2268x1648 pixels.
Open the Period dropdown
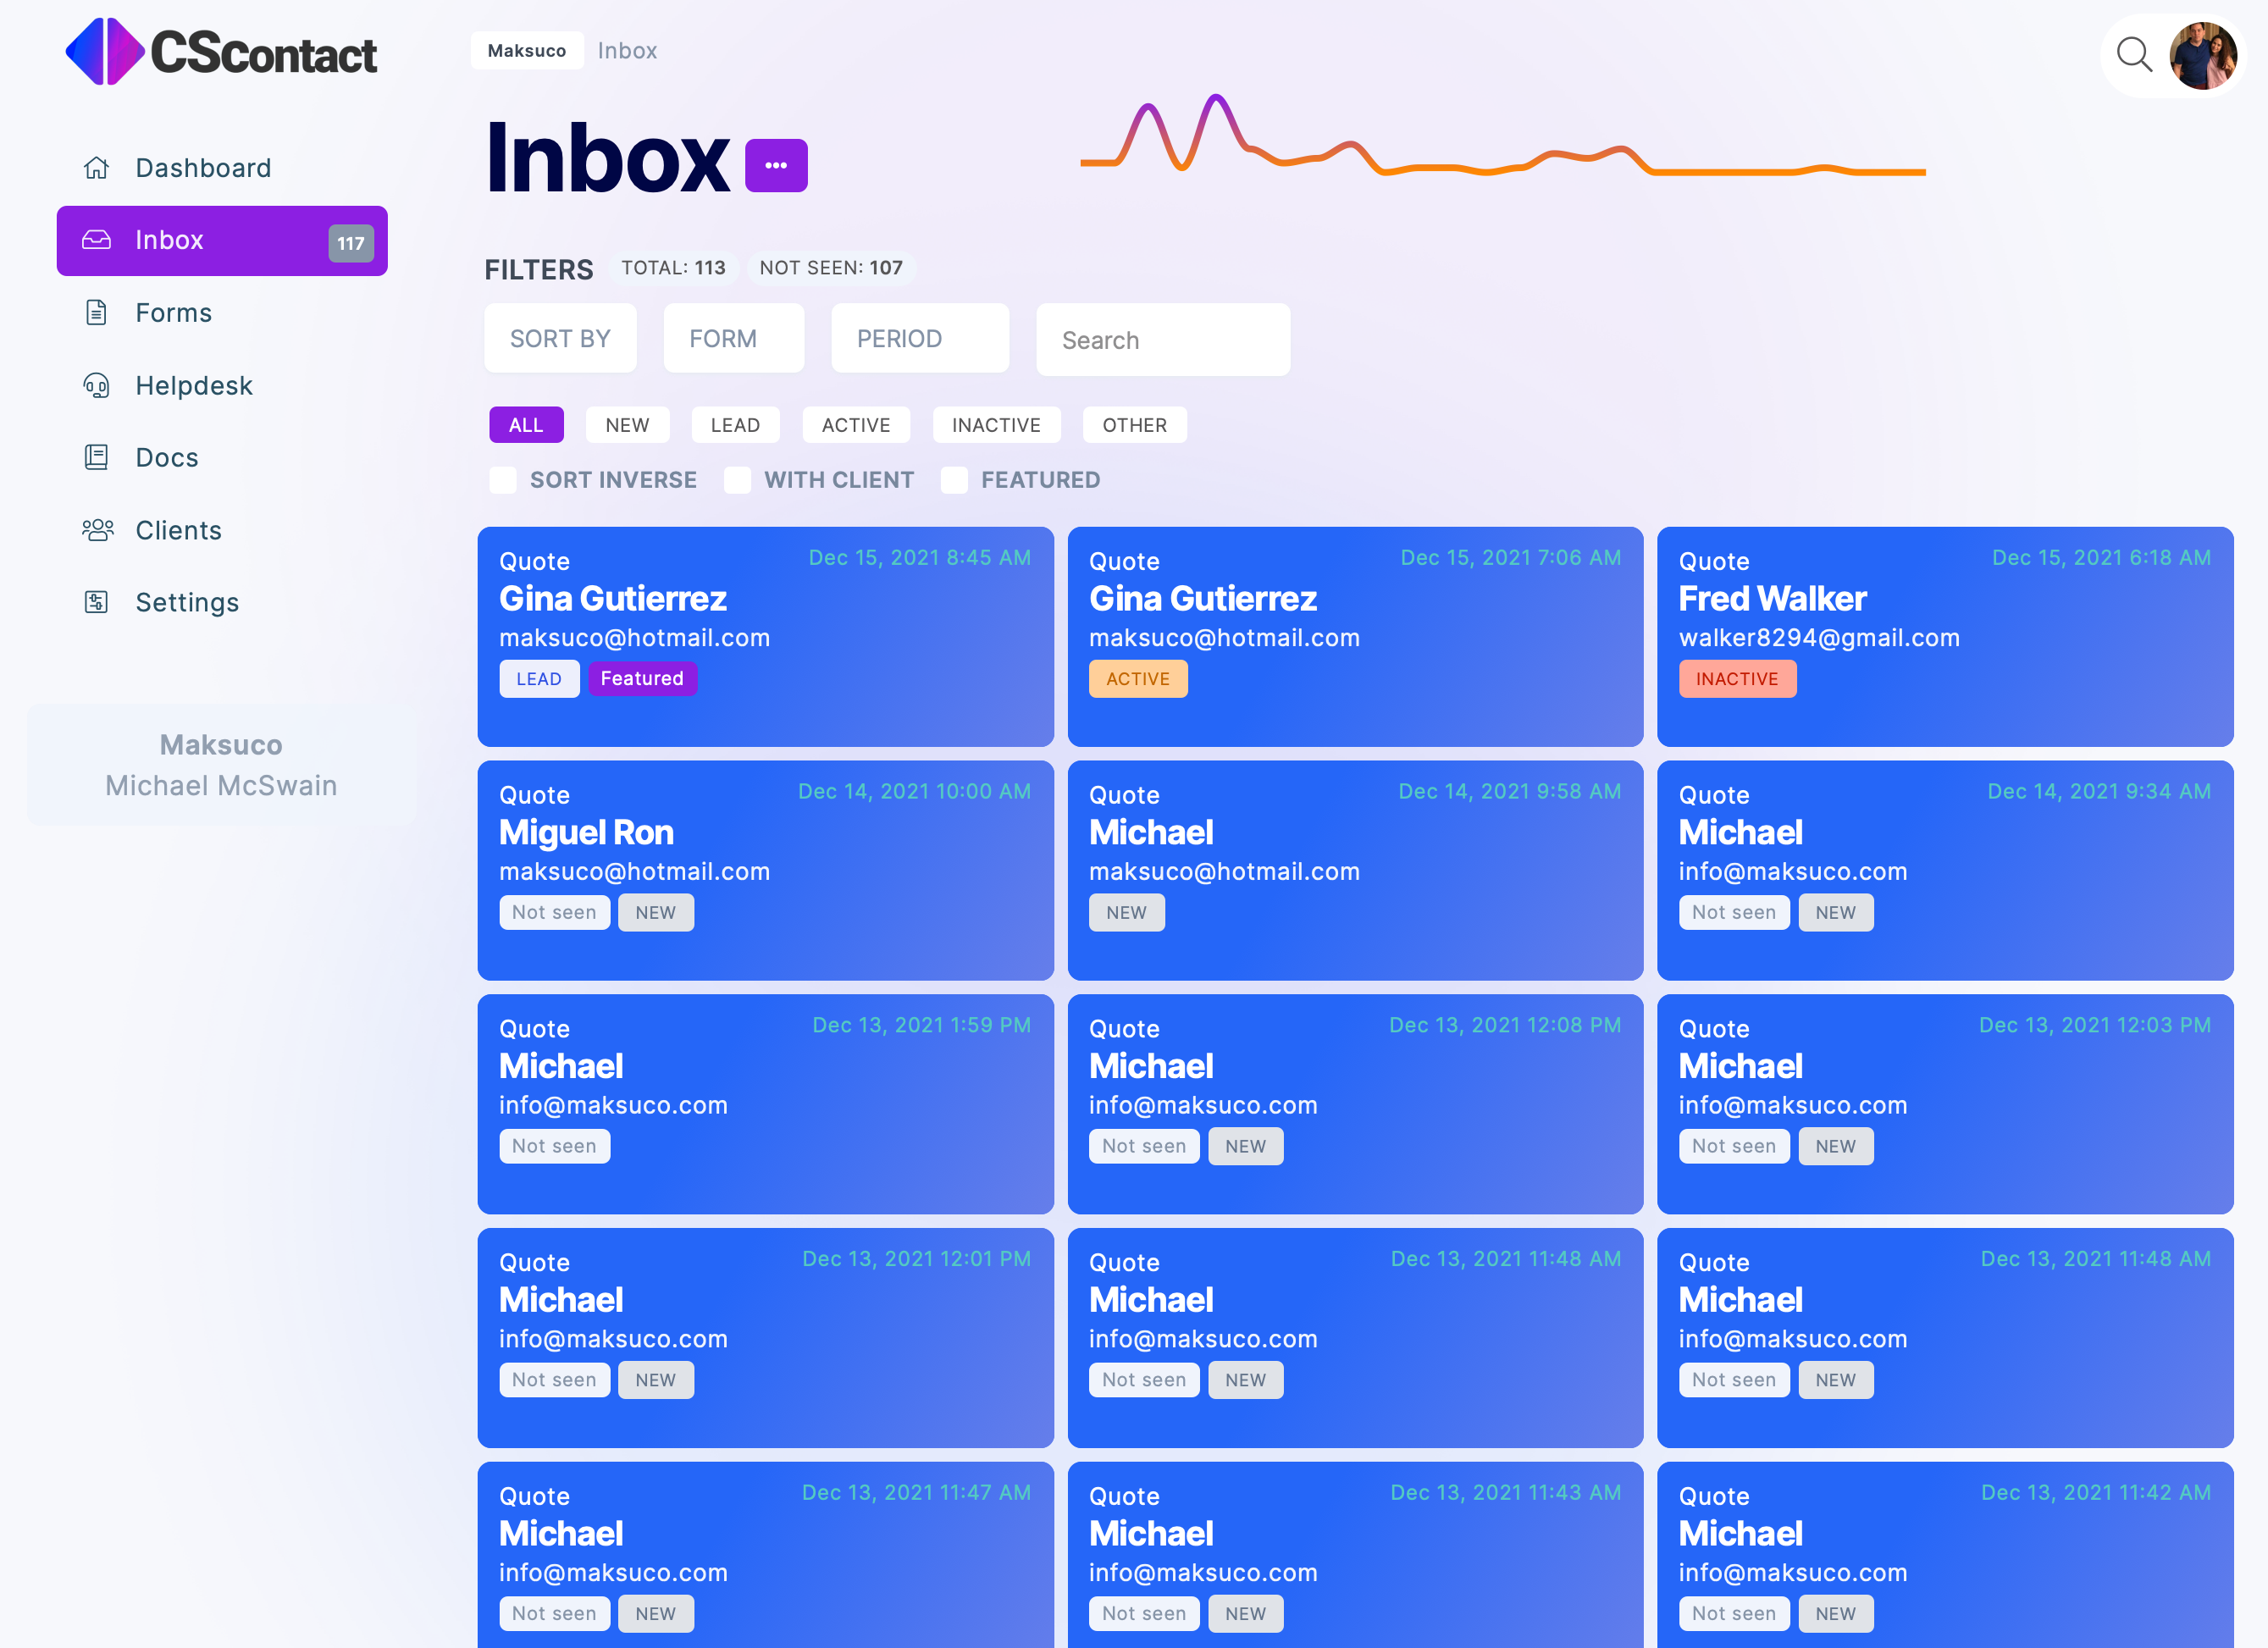click(x=919, y=339)
